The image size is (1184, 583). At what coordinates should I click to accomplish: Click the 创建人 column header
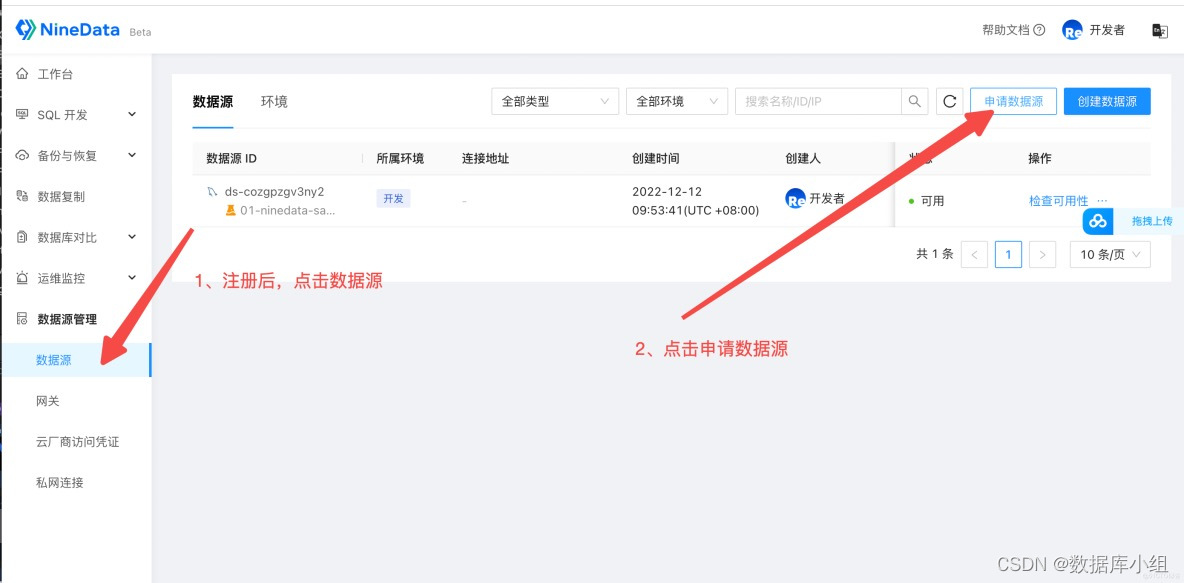[x=803, y=159]
